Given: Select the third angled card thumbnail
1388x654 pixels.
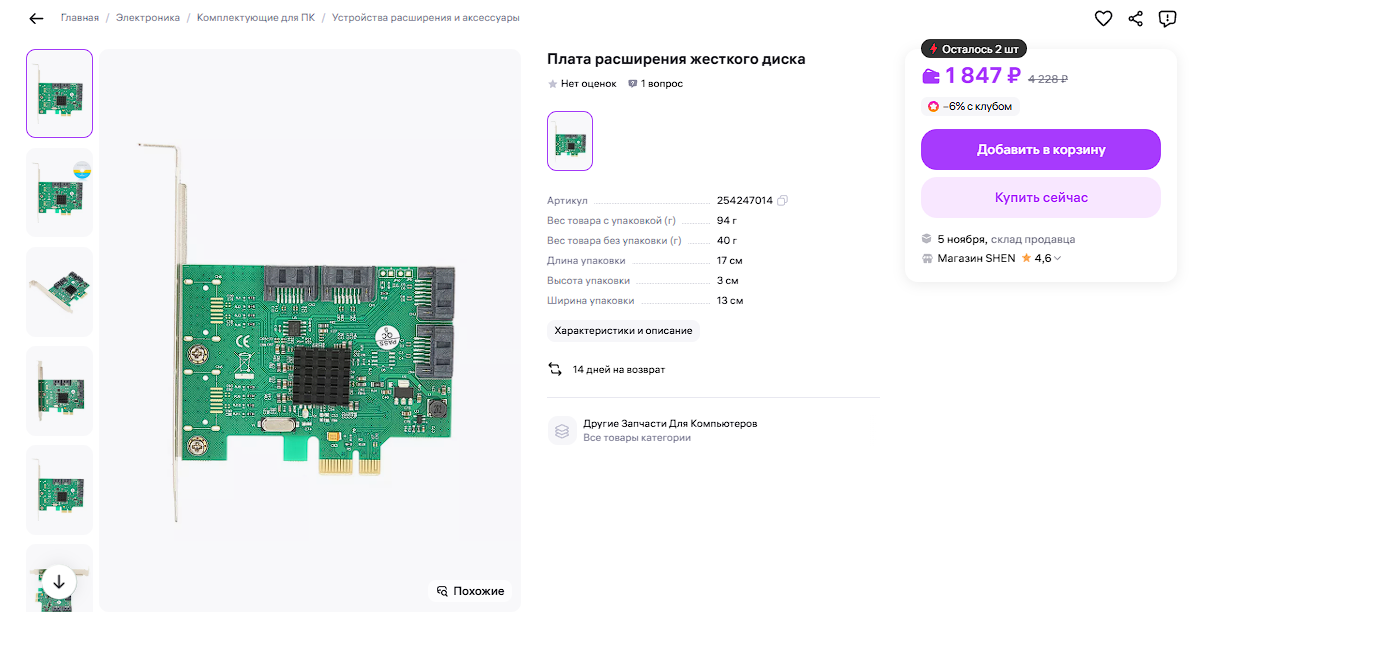Looking at the screenshot, I should point(59,291).
